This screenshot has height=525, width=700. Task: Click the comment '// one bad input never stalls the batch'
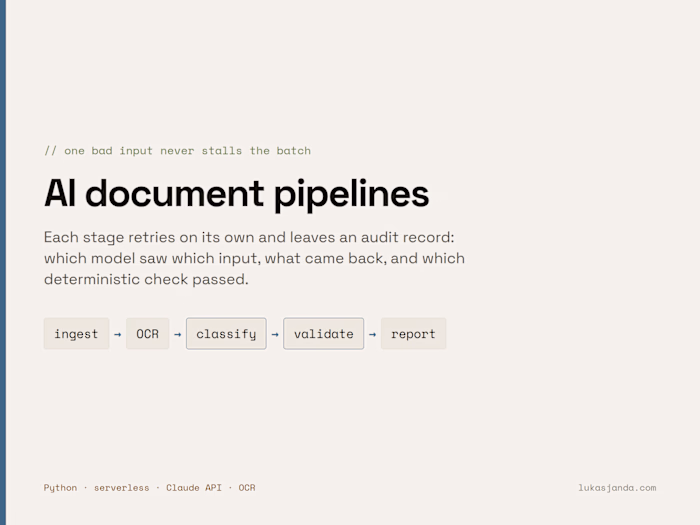tap(177, 151)
